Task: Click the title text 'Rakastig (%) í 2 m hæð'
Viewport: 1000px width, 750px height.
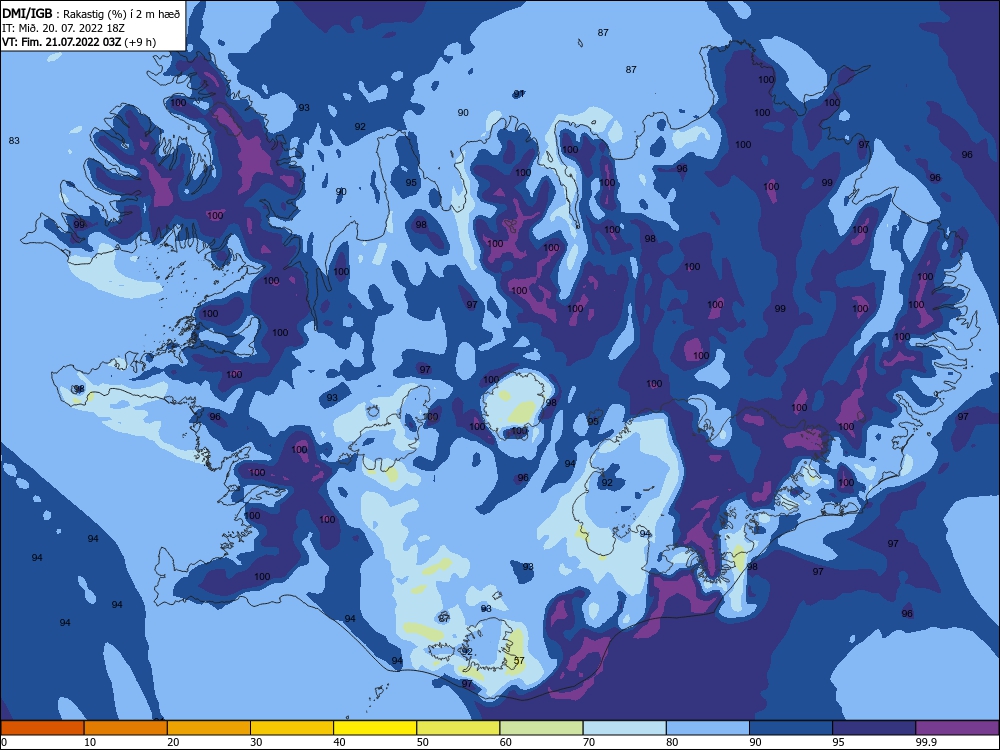Action: click(x=121, y=14)
